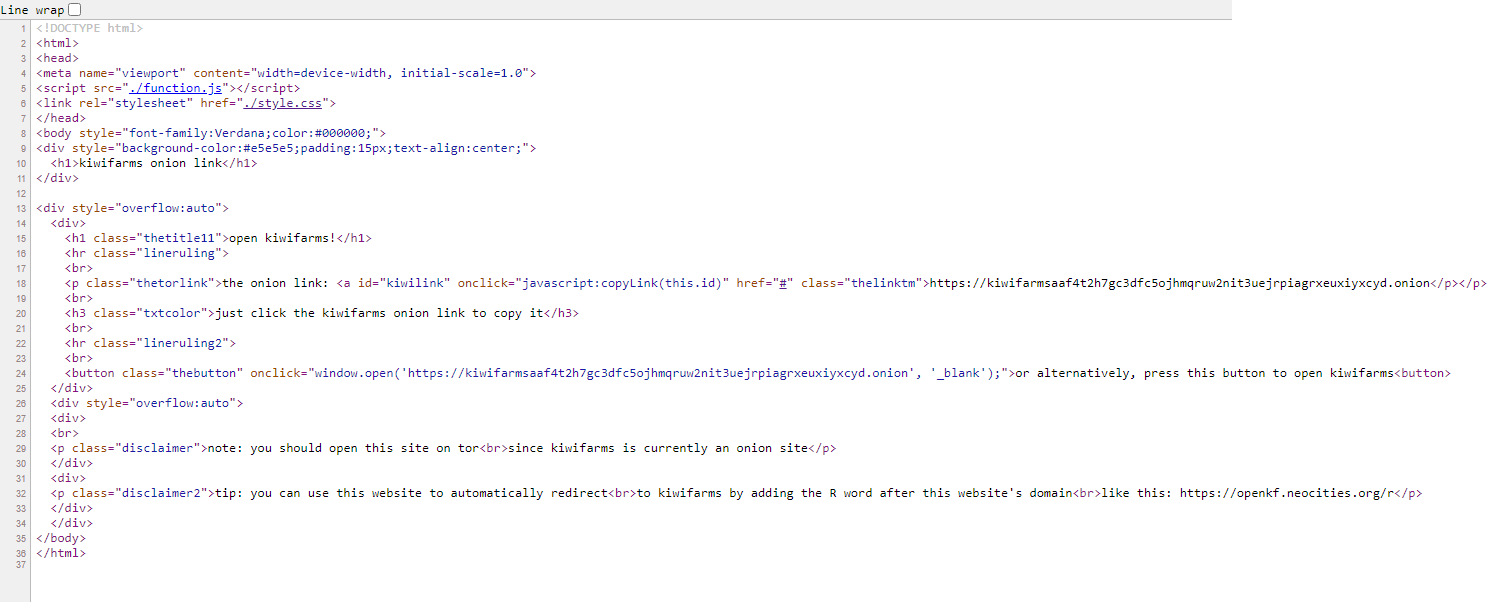Click line number 24 in the gutter

[x=21, y=373]
